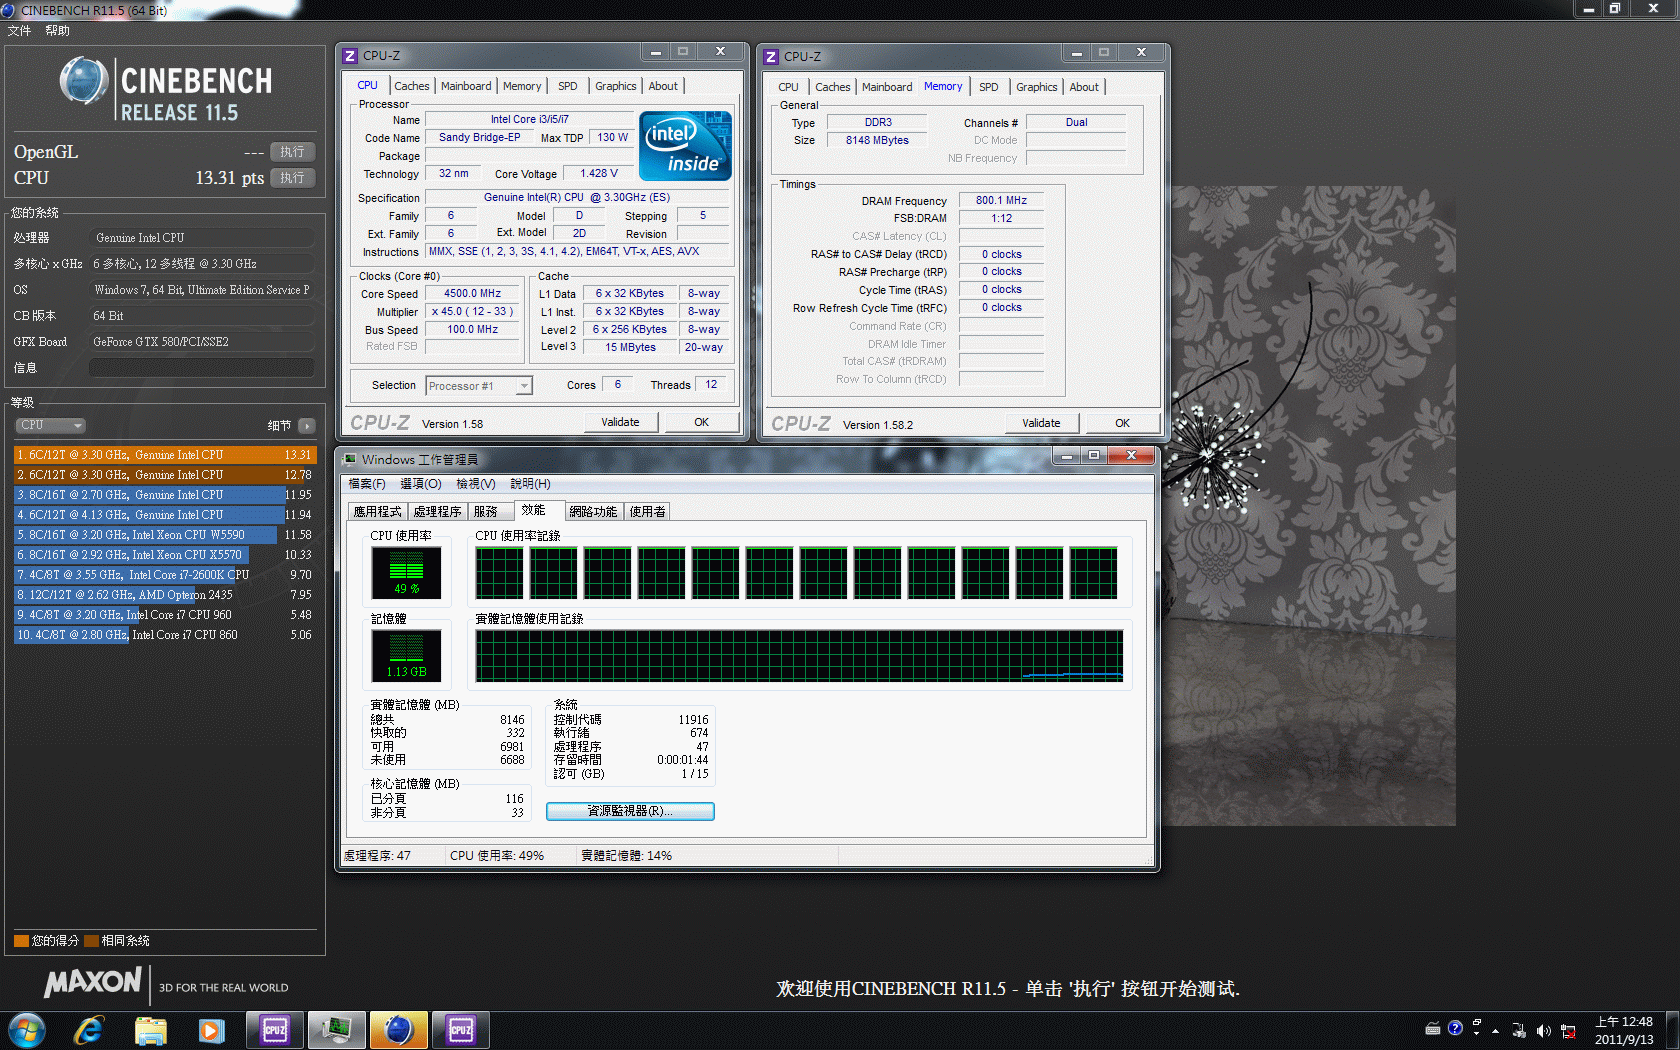
Task: Select rank 10 Core i7 CPU 860 result
Action: click(164, 635)
